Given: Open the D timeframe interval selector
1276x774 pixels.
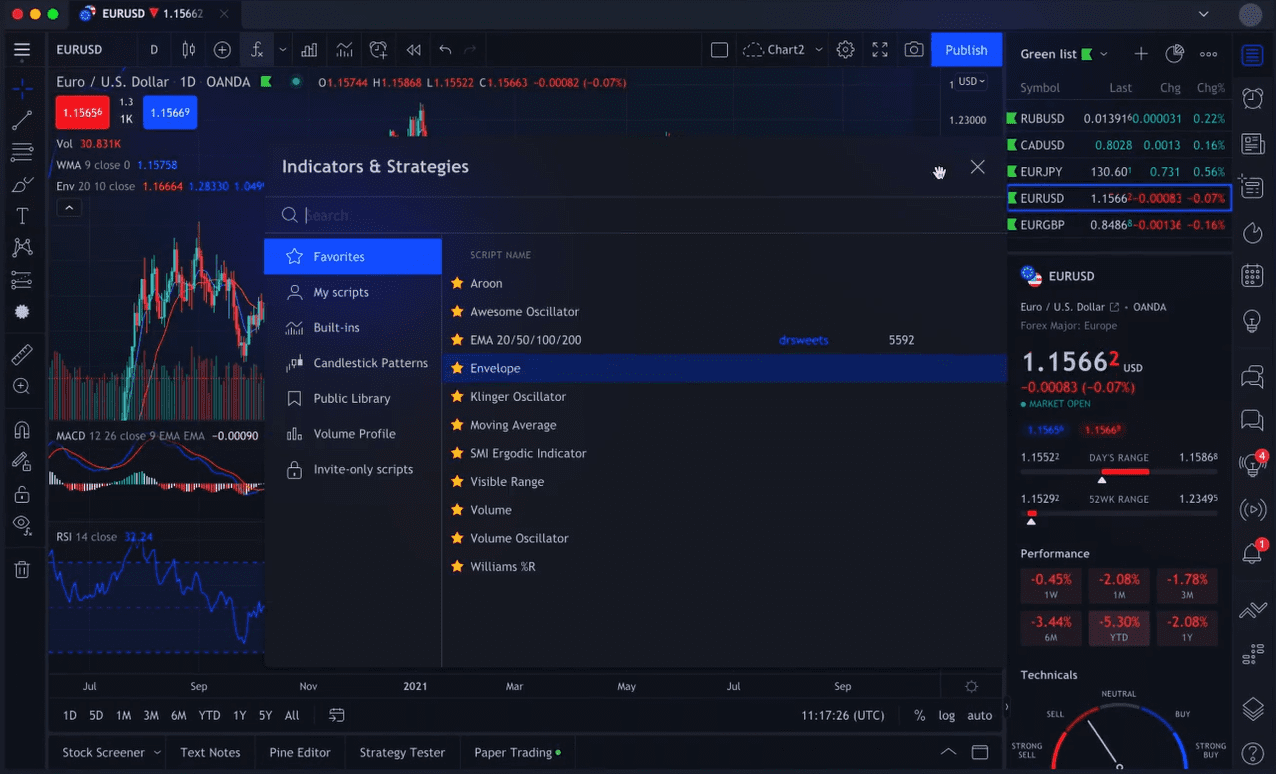Looking at the screenshot, I should click(x=154, y=50).
